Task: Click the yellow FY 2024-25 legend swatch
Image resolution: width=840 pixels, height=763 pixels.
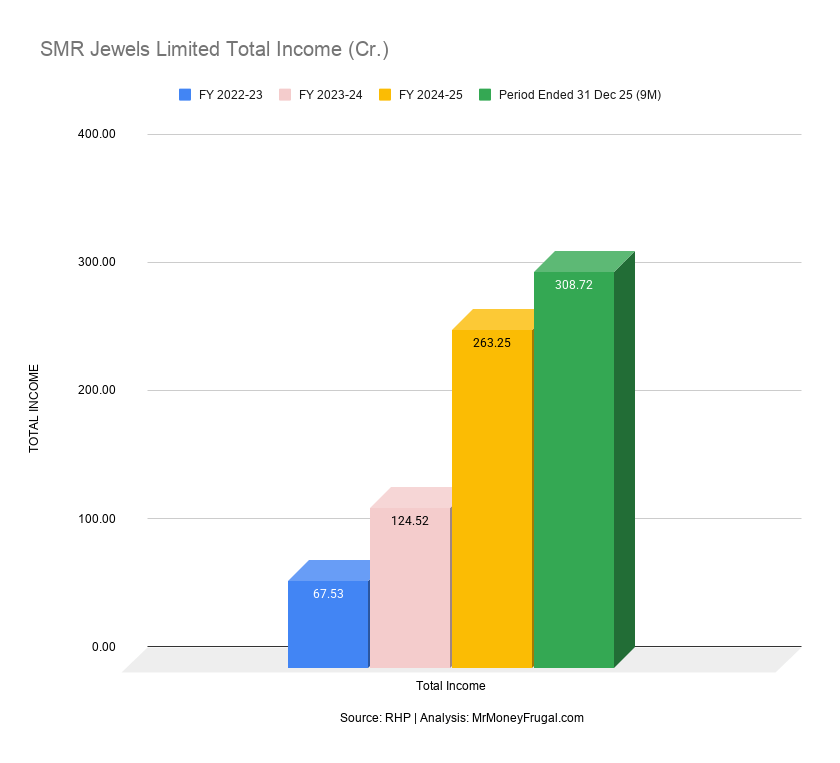Action: click(385, 95)
